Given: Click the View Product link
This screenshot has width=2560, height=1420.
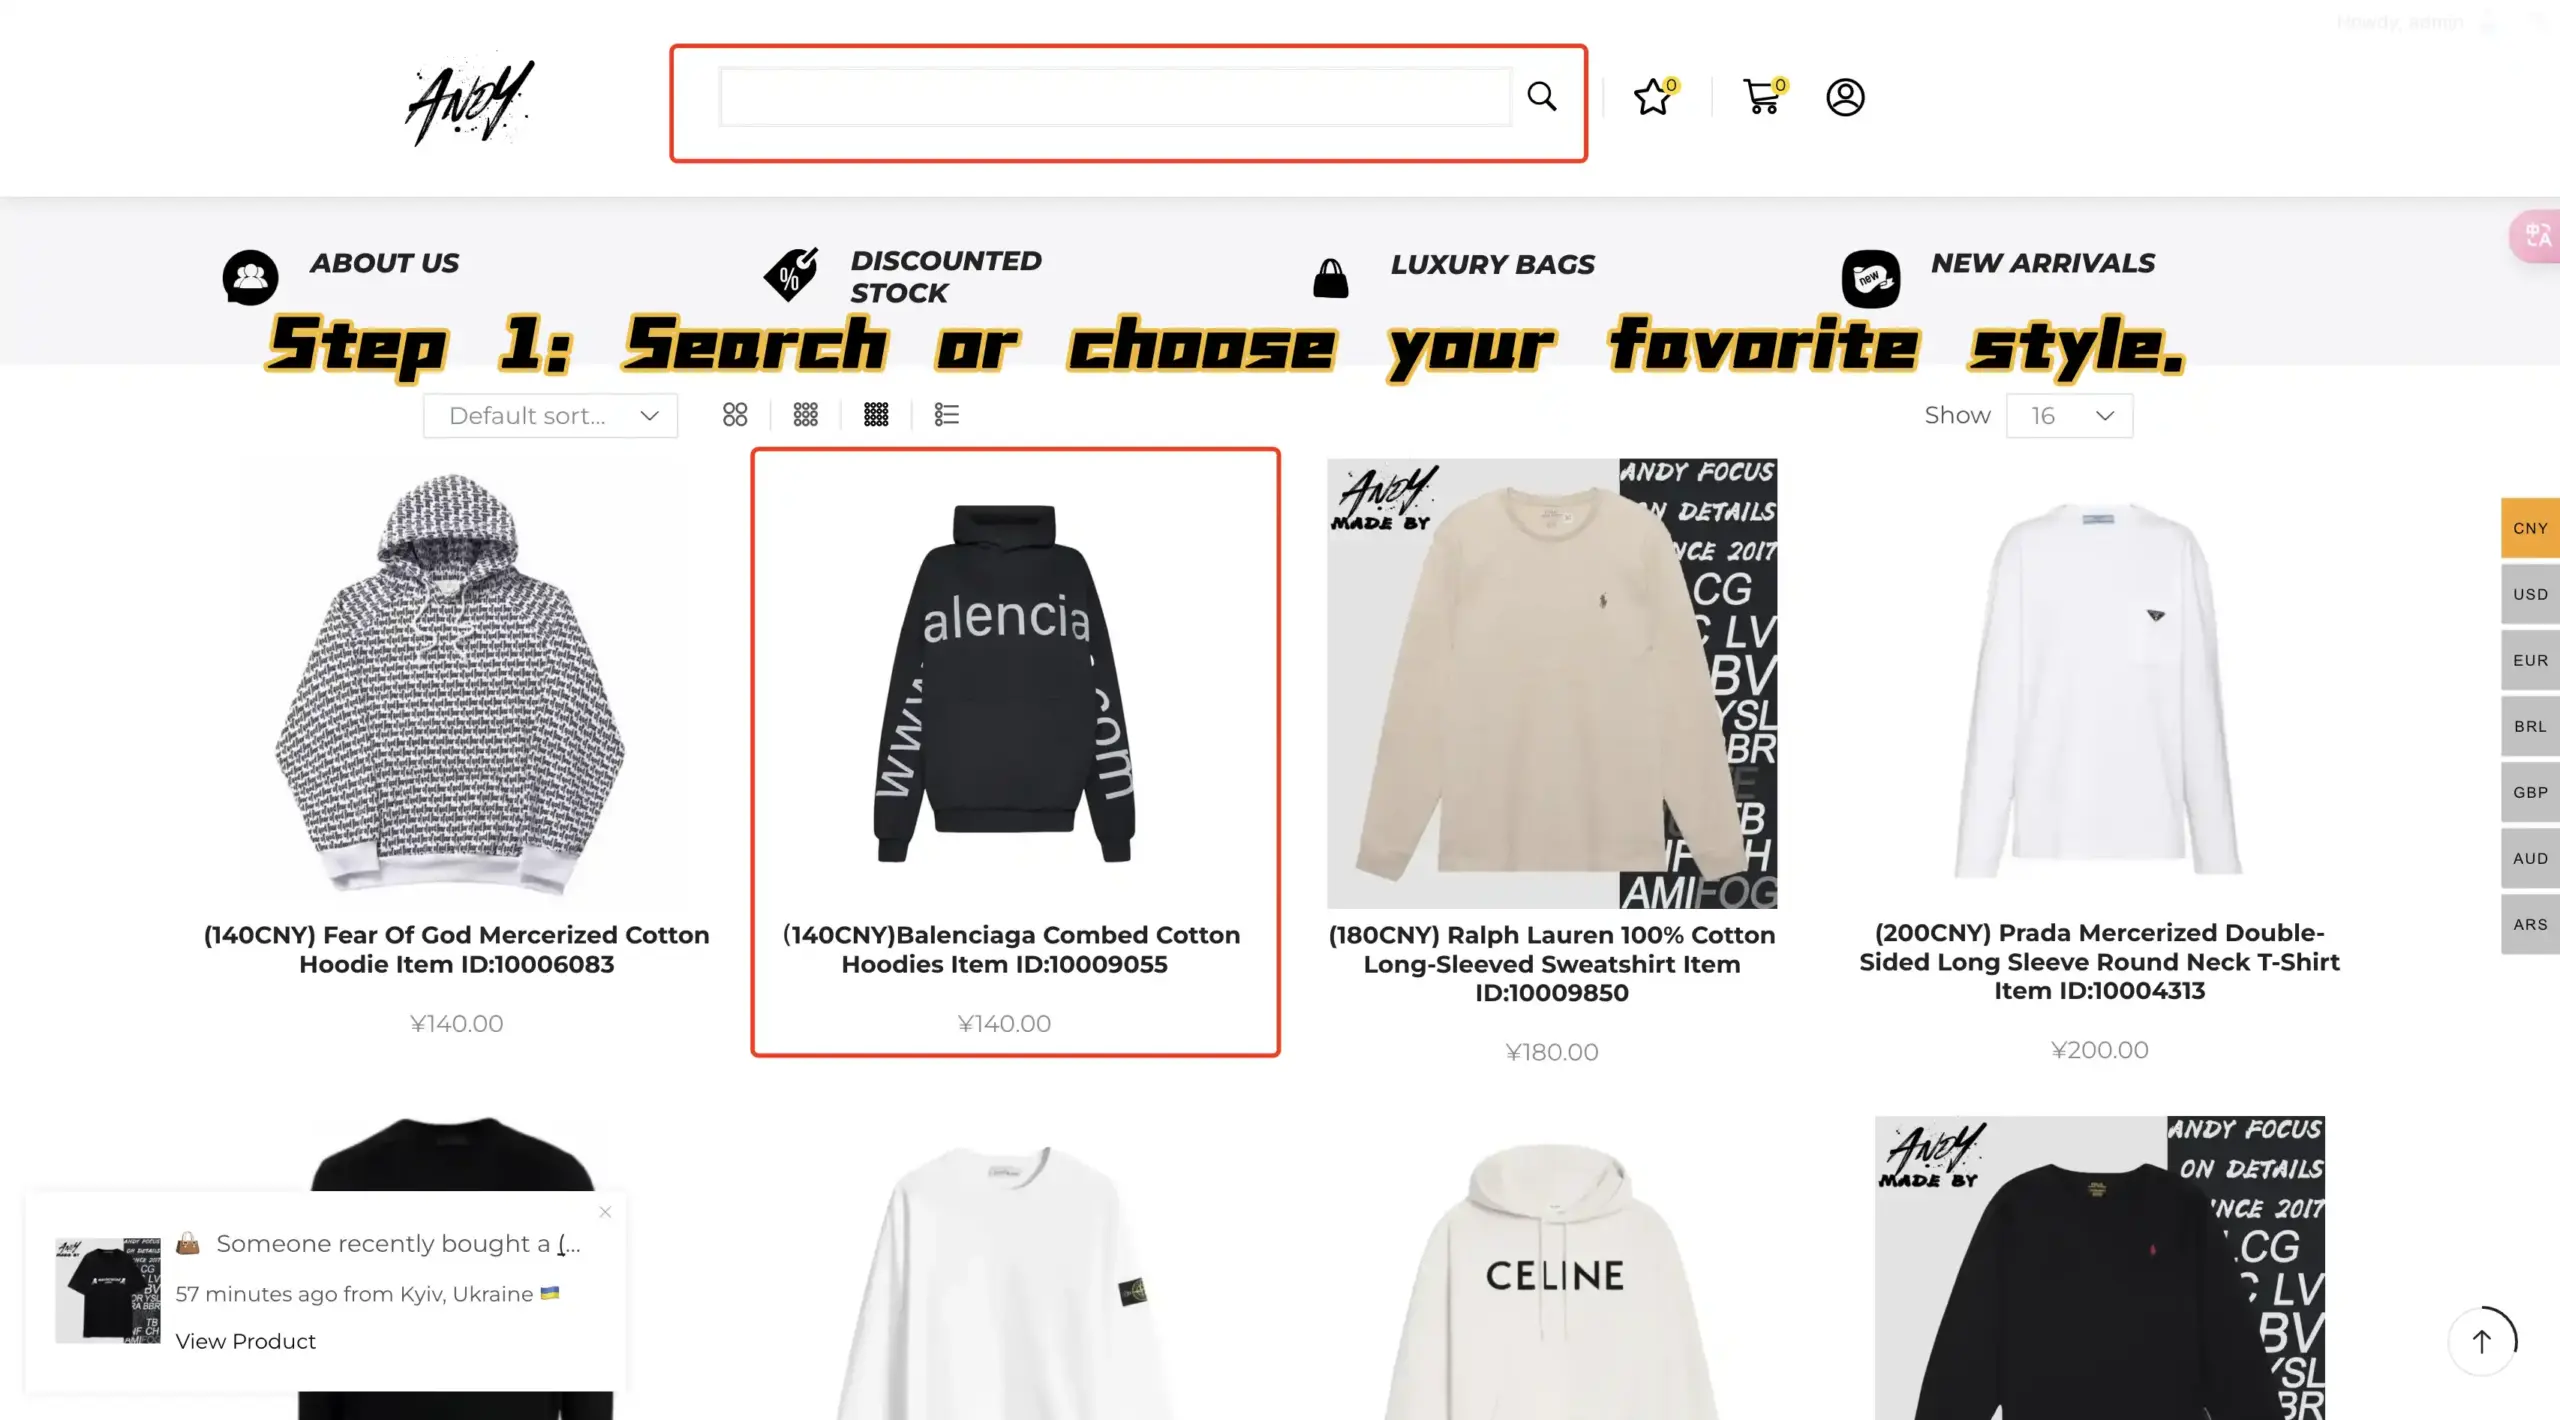Looking at the screenshot, I should pos(245,1341).
